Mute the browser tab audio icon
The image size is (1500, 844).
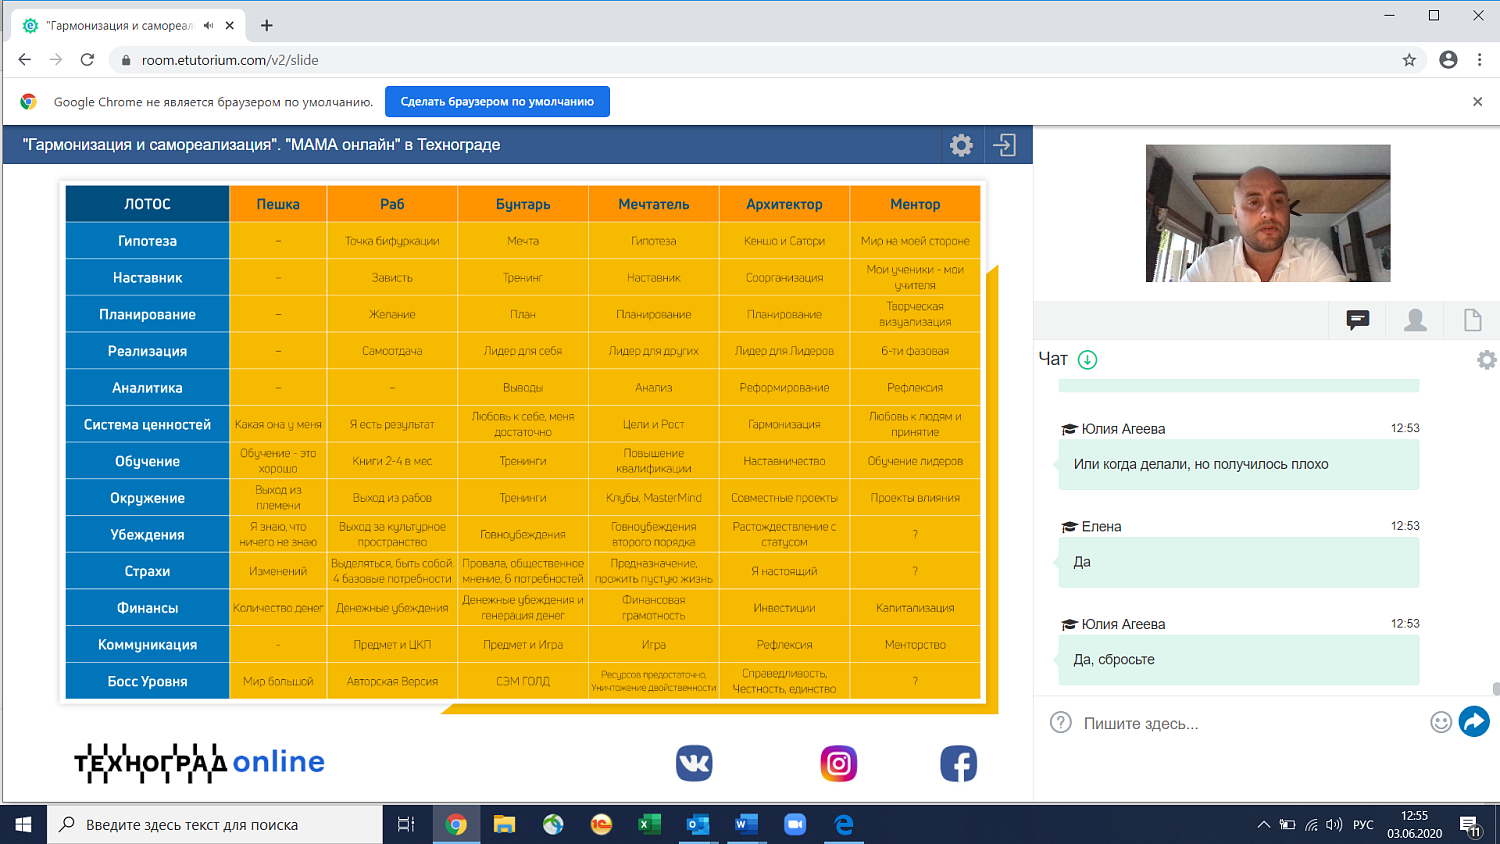point(208,26)
